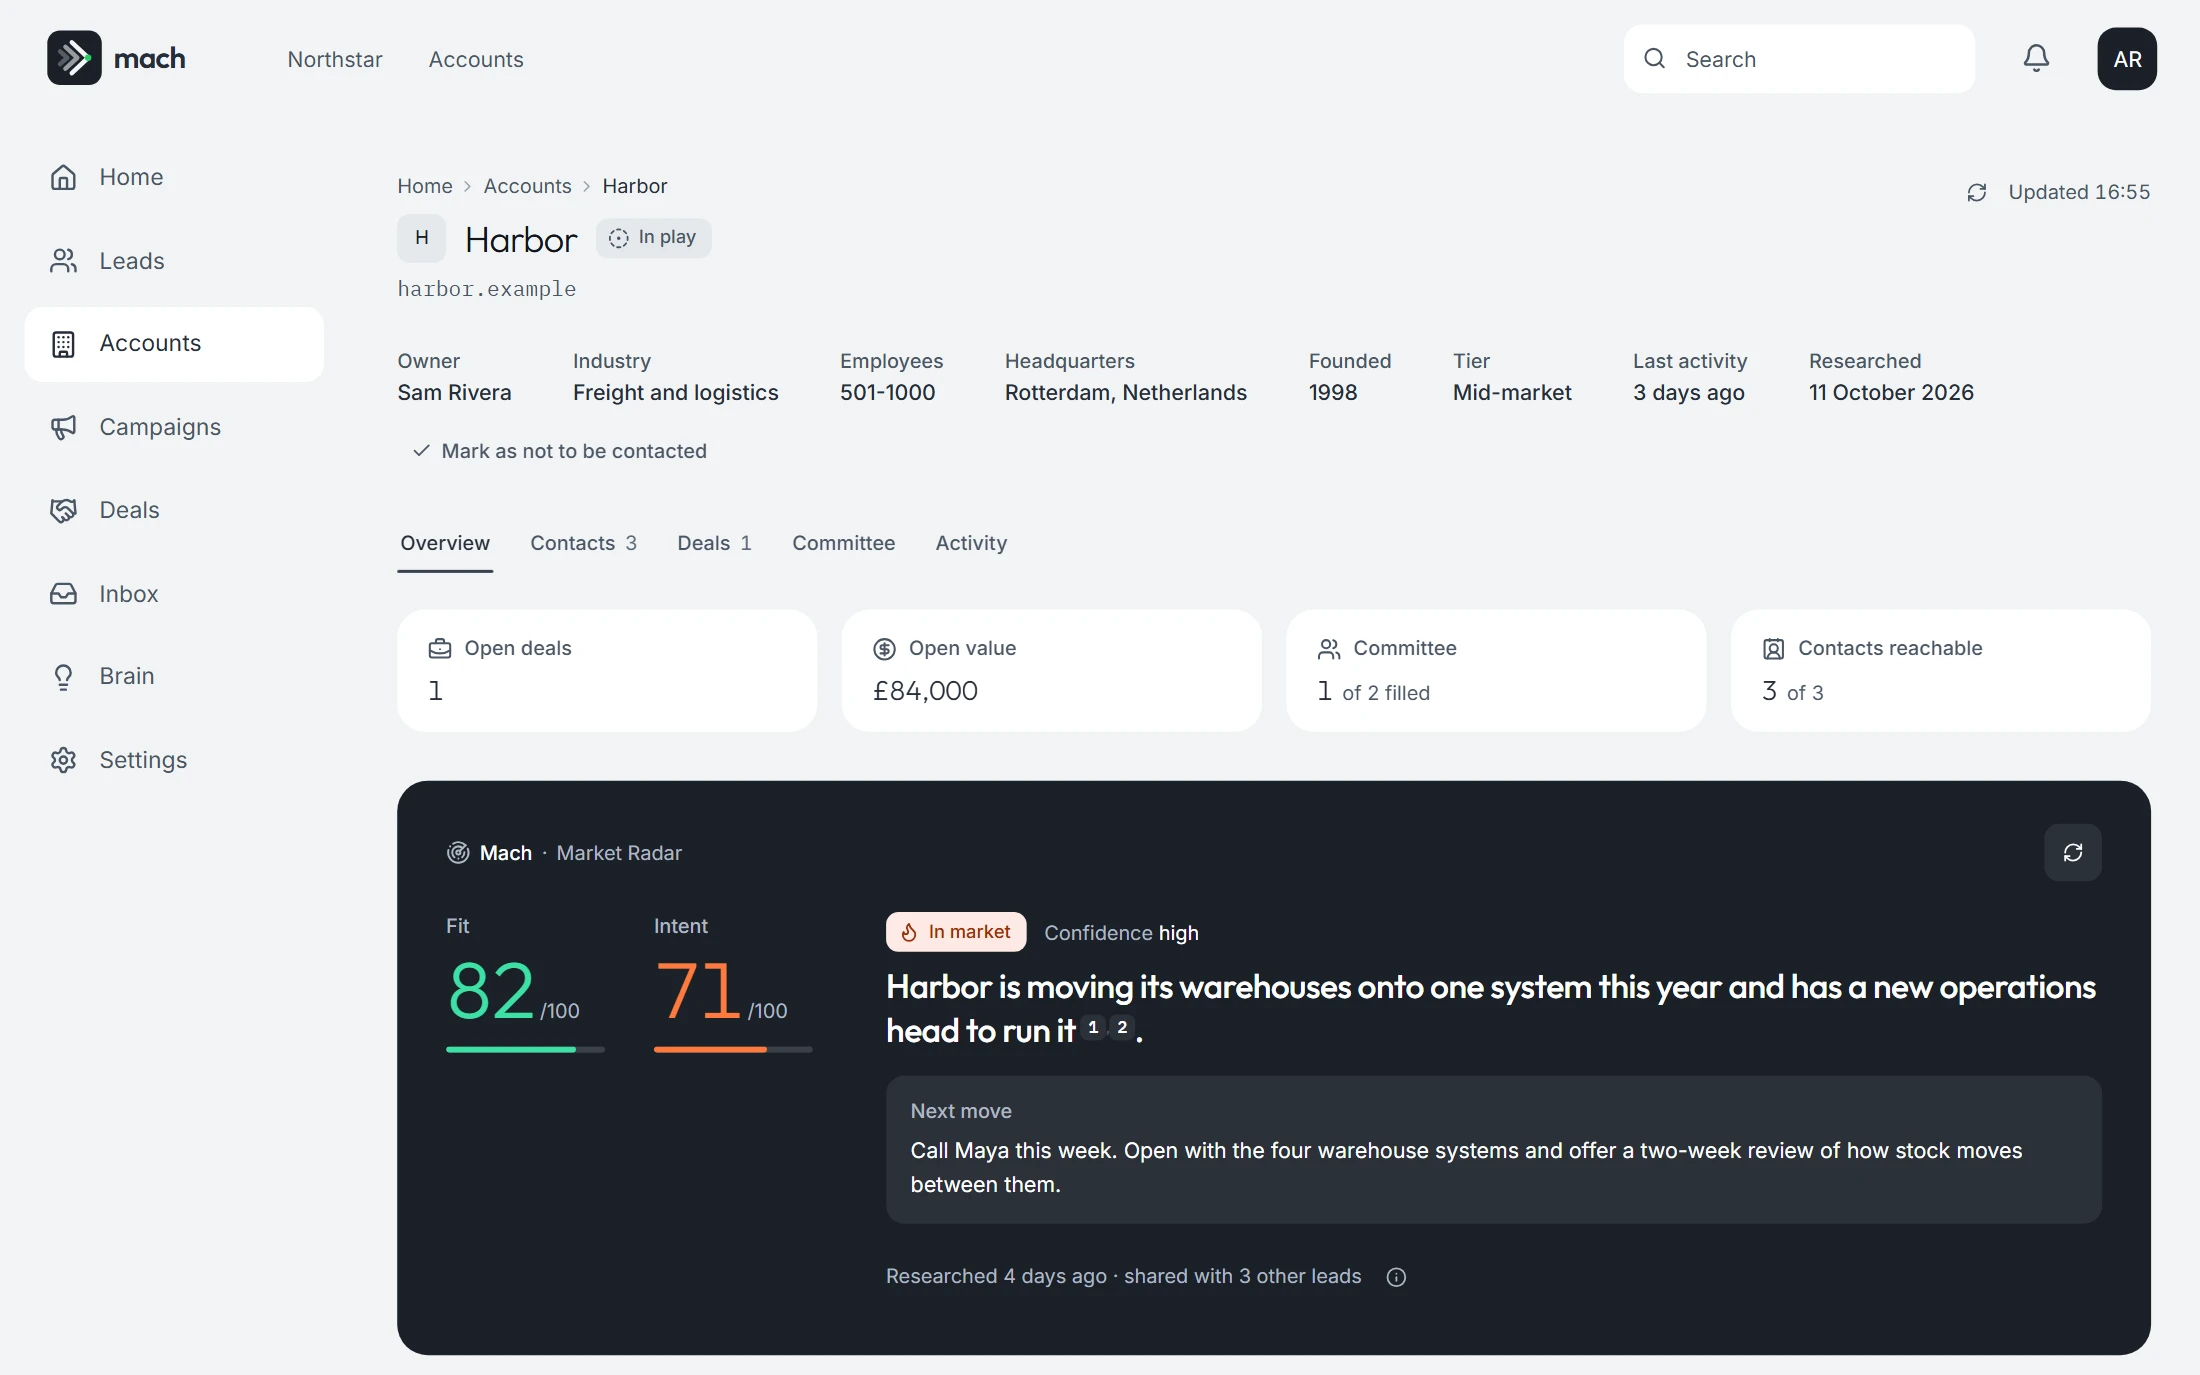Screen dimensions: 2200x1375
Task: Click the mach logo icon
Action: pyautogui.click(x=74, y=58)
